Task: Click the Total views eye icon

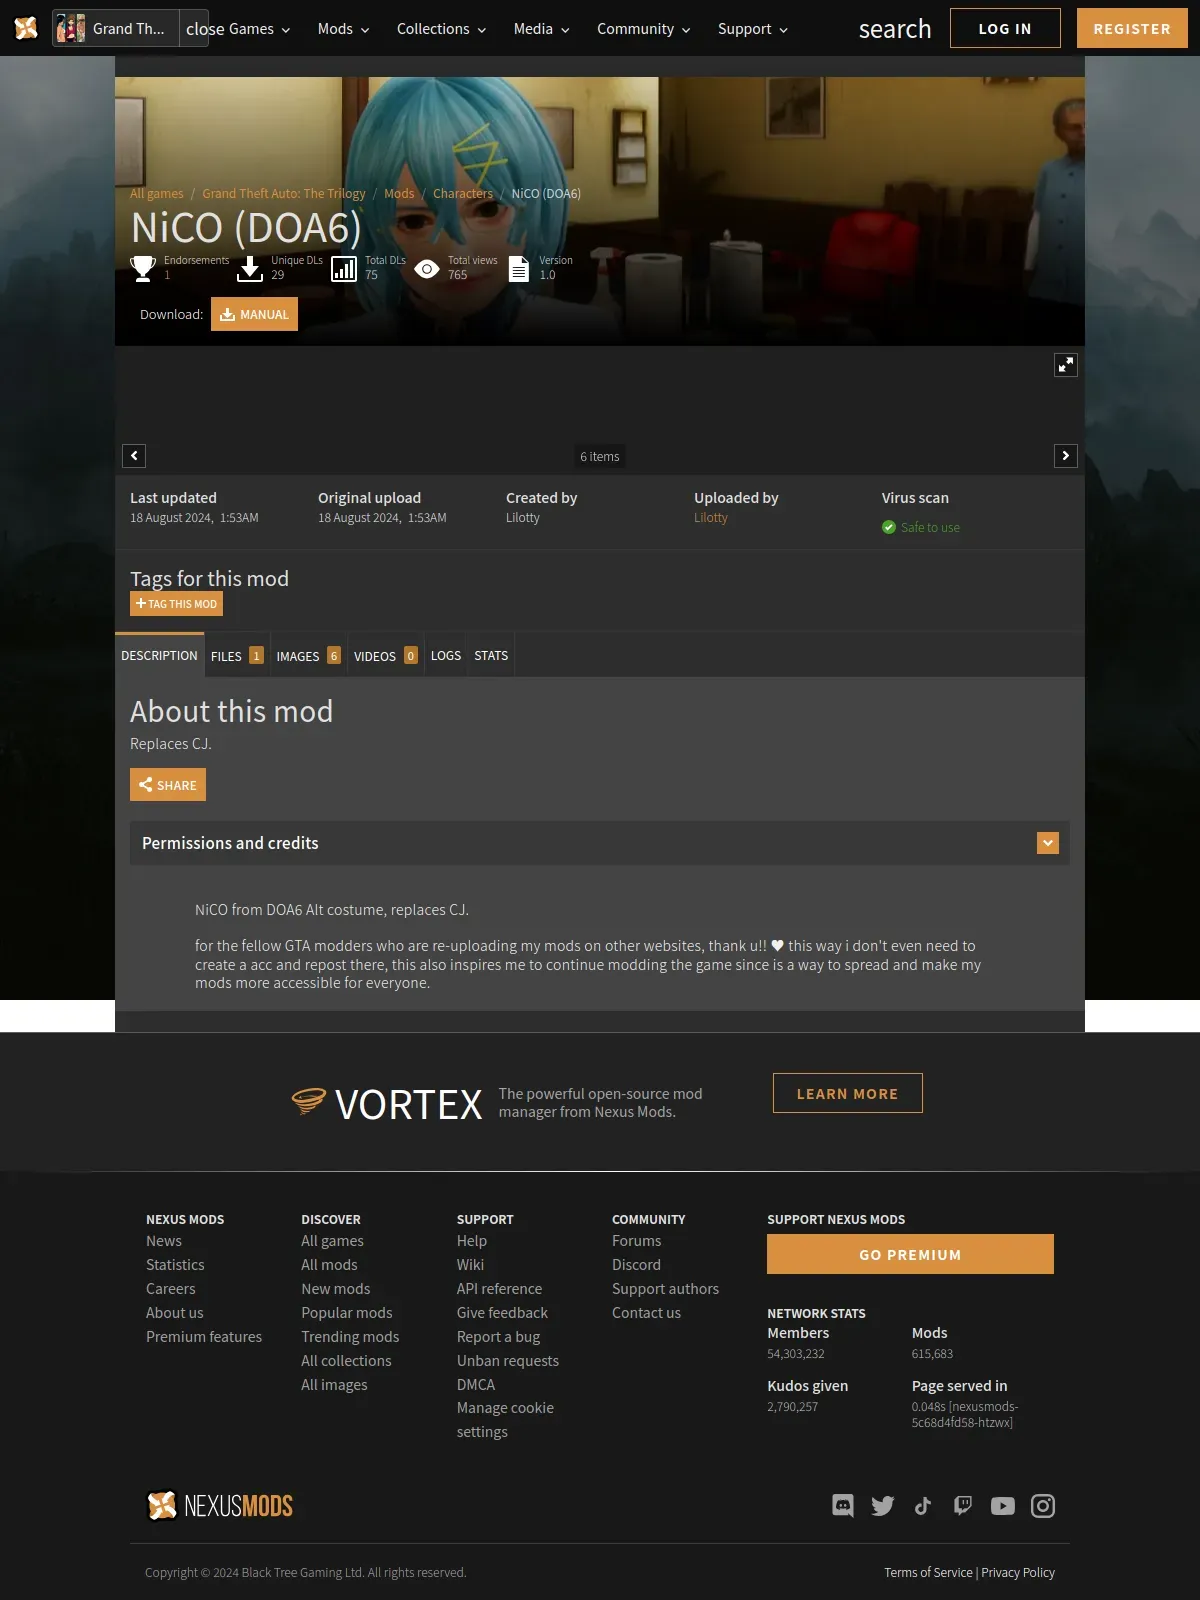Action: tap(427, 268)
